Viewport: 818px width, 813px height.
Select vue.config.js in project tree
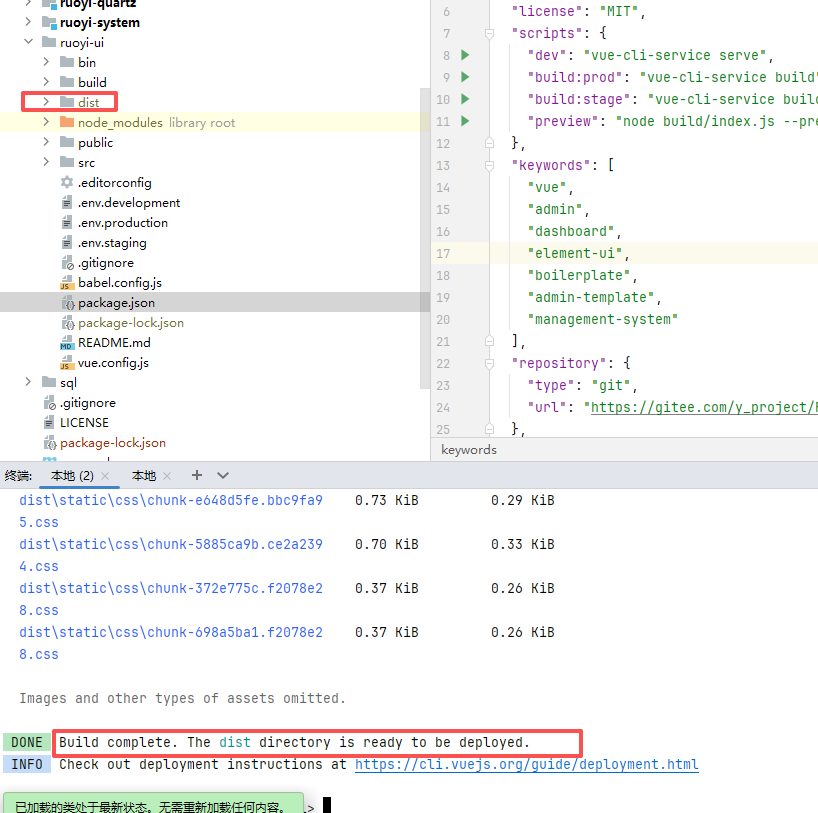[113, 362]
